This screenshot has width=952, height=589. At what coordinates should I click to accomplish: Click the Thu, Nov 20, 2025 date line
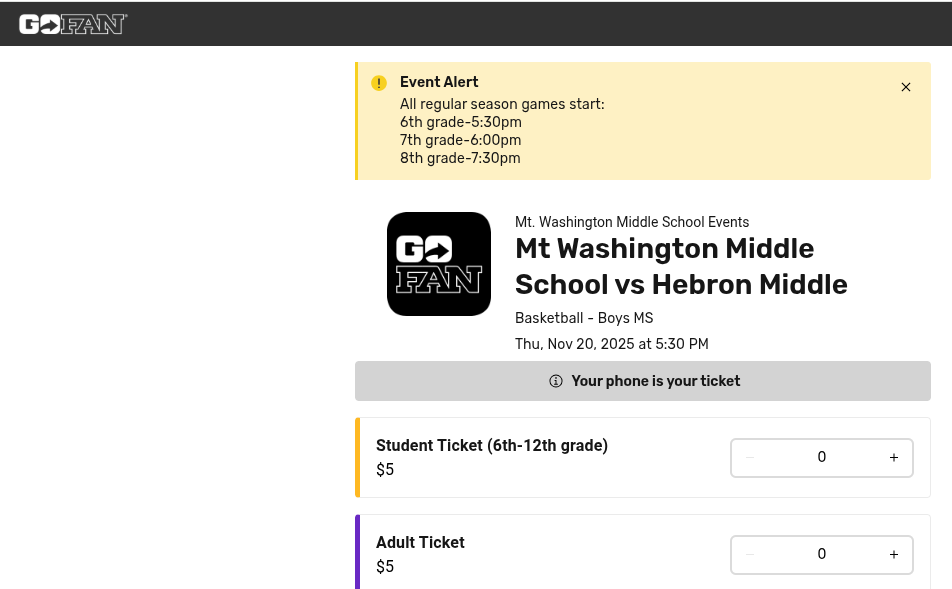pyautogui.click(x=611, y=344)
